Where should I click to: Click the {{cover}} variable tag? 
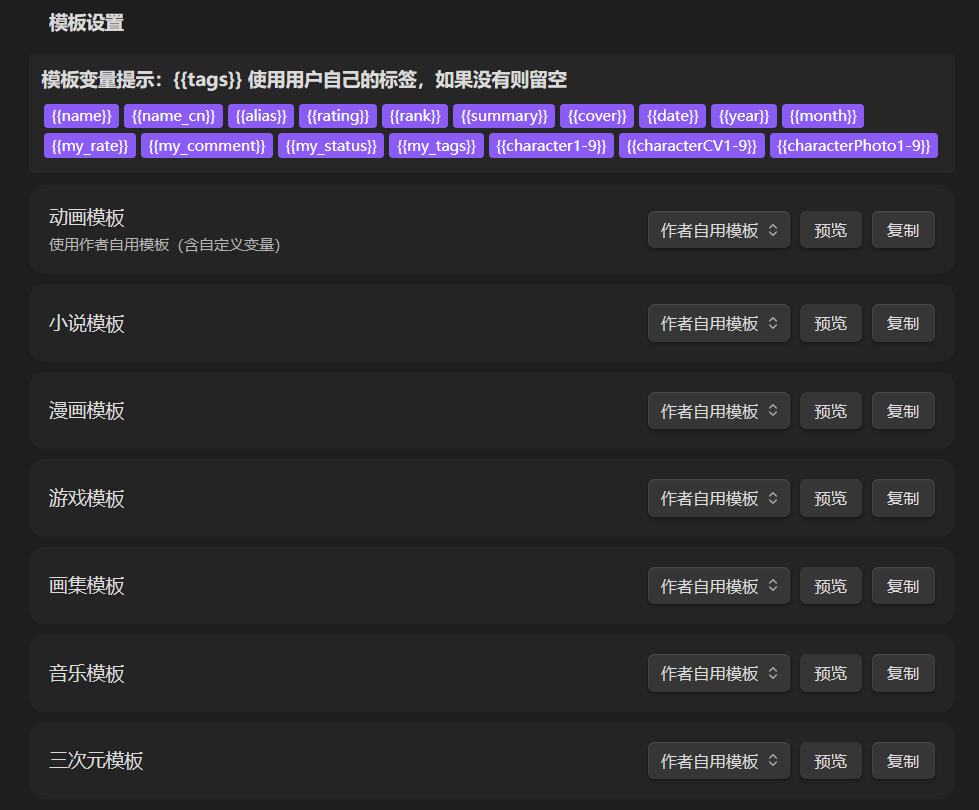click(x=597, y=116)
